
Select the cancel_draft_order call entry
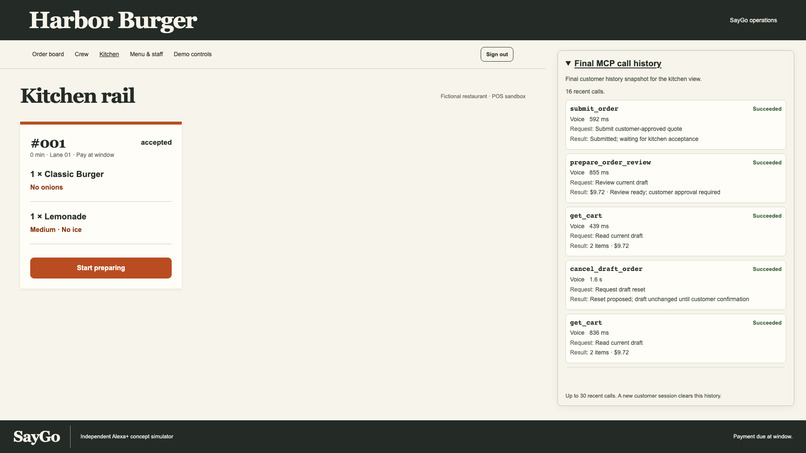tap(675, 284)
